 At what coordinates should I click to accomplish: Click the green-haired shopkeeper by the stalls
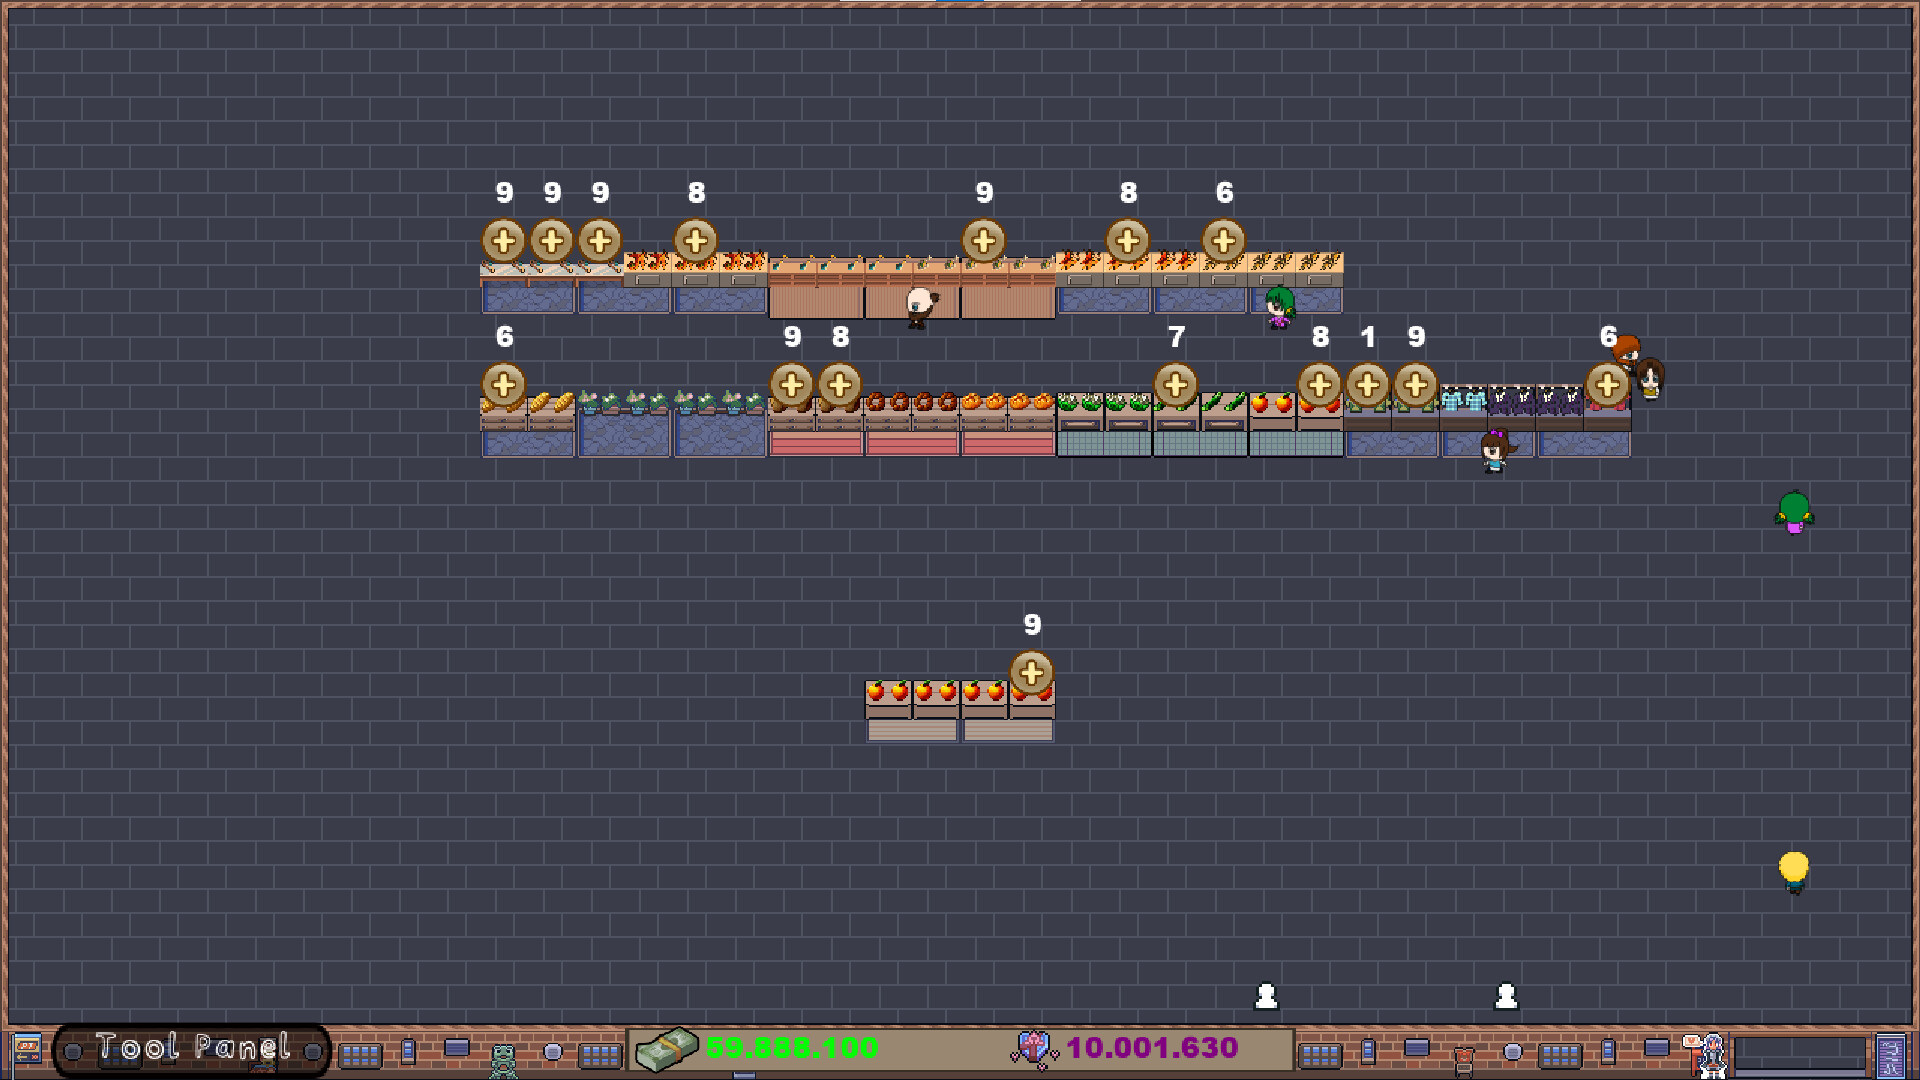tap(1282, 300)
